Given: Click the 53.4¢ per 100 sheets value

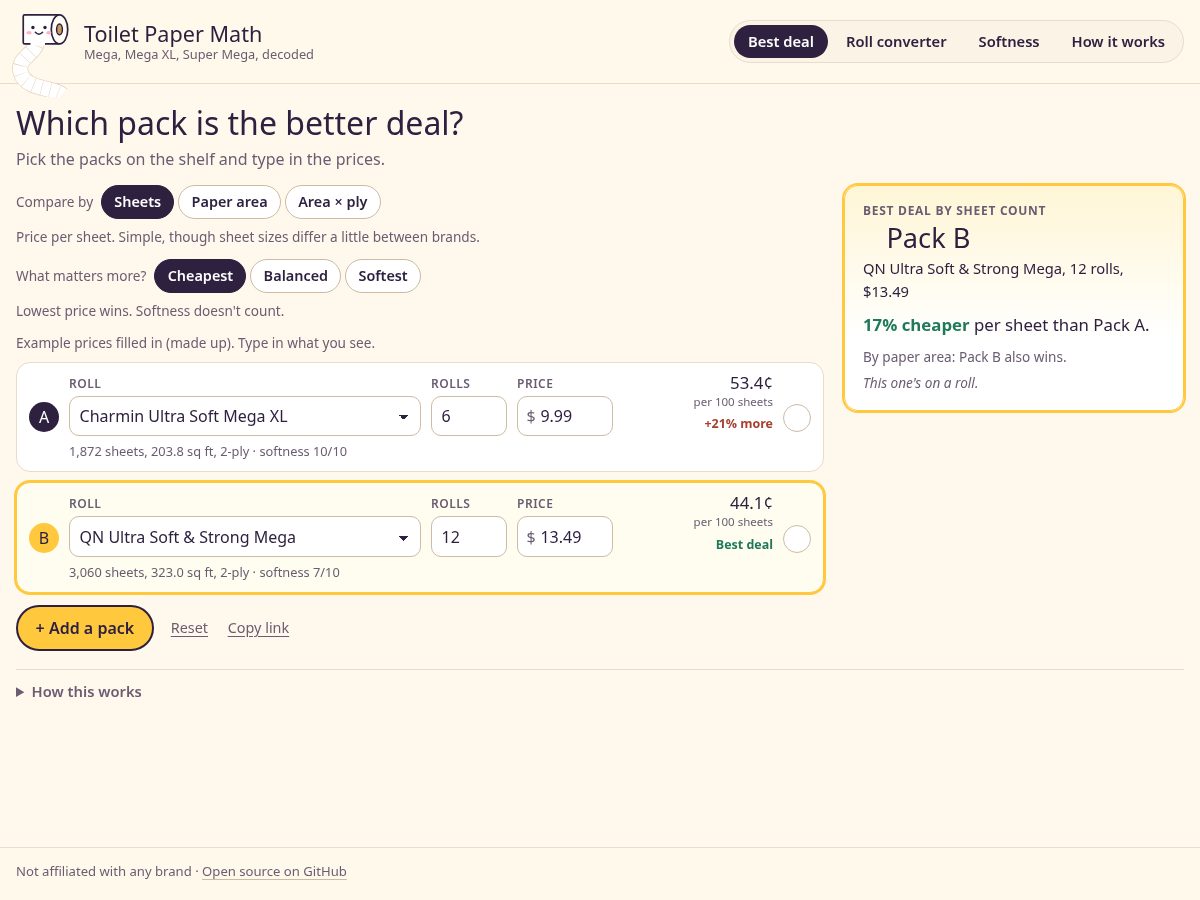Looking at the screenshot, I should pyautogui.click(x=751, y=383).
